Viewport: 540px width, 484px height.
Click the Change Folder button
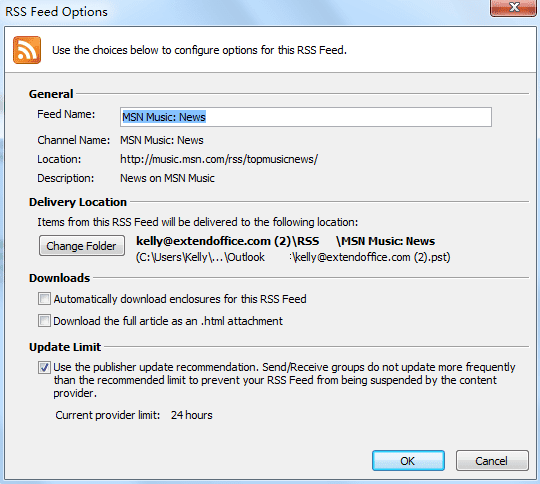click(82, 246)
